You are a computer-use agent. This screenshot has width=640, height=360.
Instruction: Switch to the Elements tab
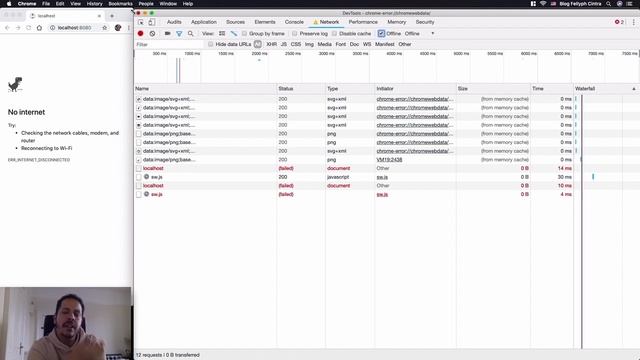click(265, 22)
